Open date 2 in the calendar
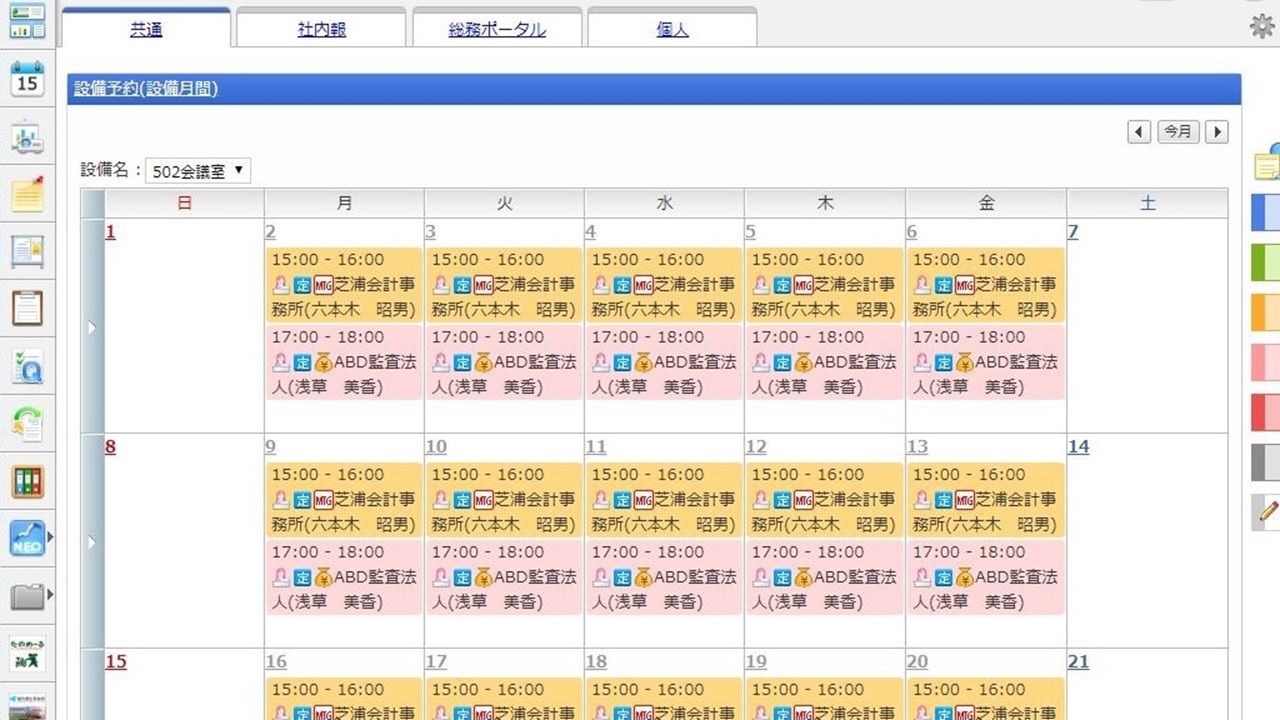 [x=270, y=232]
